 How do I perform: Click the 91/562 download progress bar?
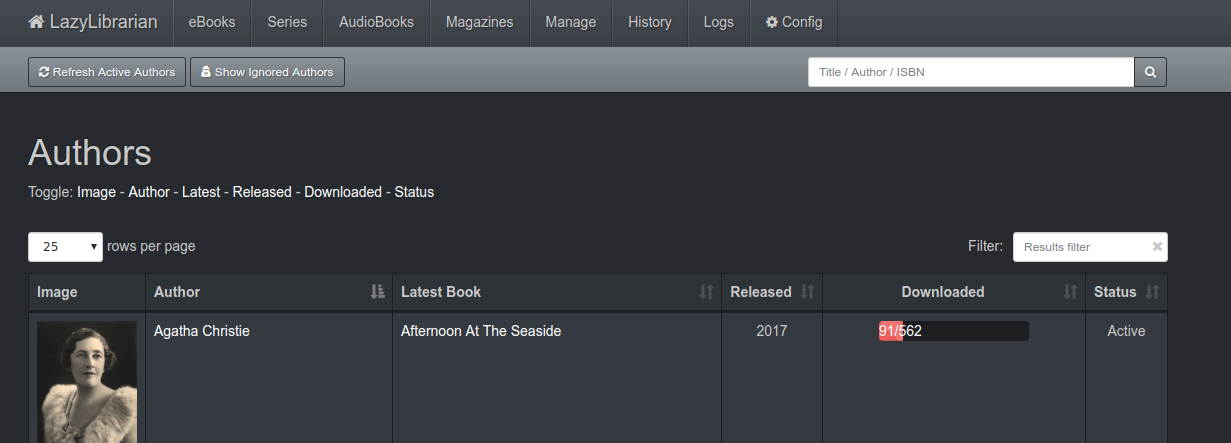point(954,331)
